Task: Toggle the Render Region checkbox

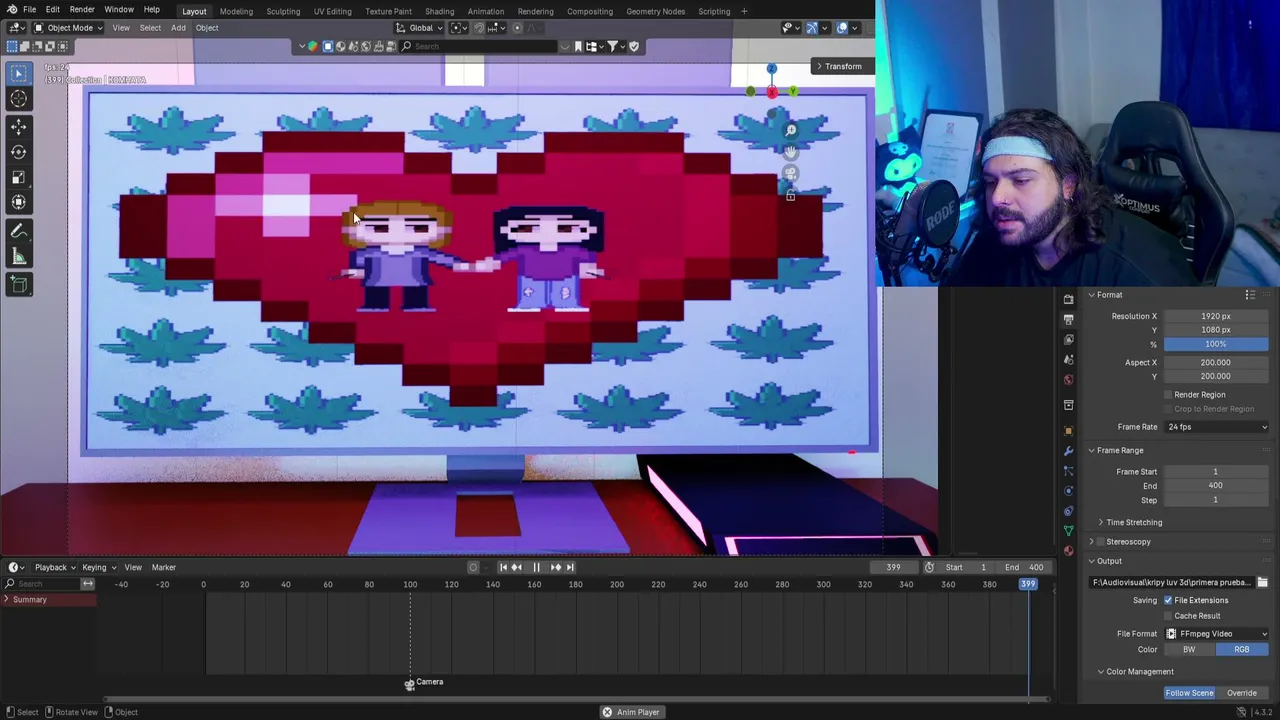Action: point(1168,395)
